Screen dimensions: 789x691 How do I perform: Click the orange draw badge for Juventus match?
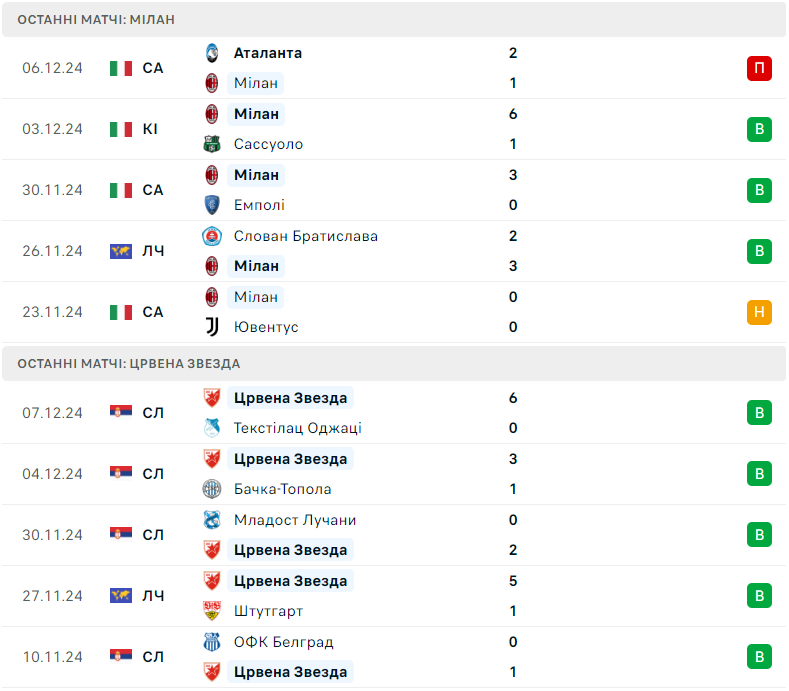click(759, 312)
